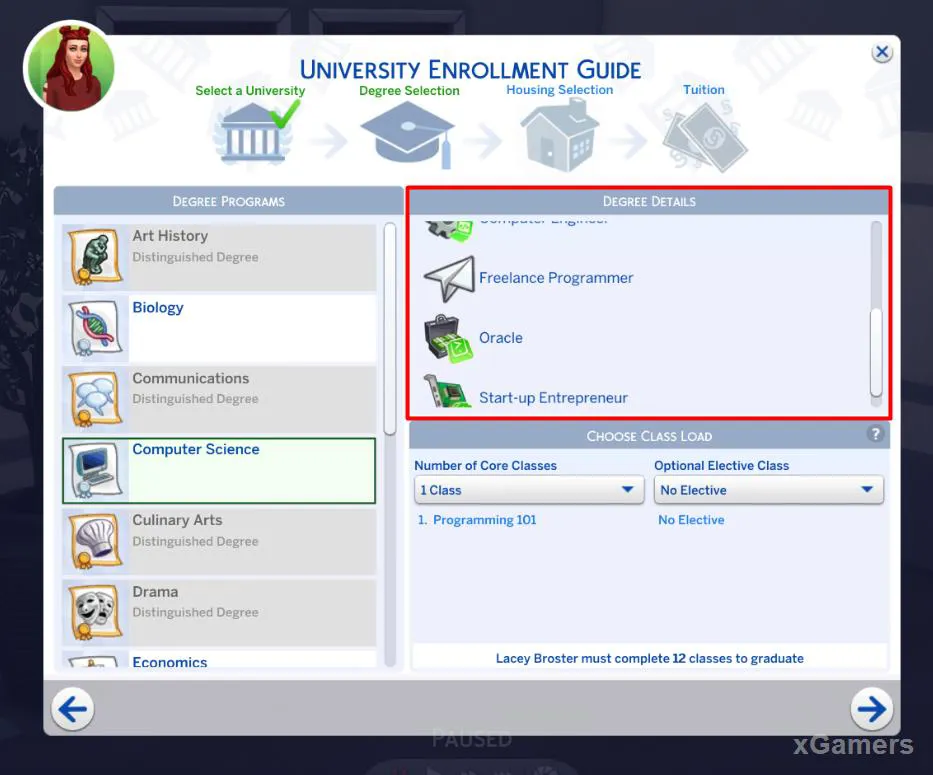
Task: Click Culinary Arts' Distinguished Degree label
Action: 195,541
